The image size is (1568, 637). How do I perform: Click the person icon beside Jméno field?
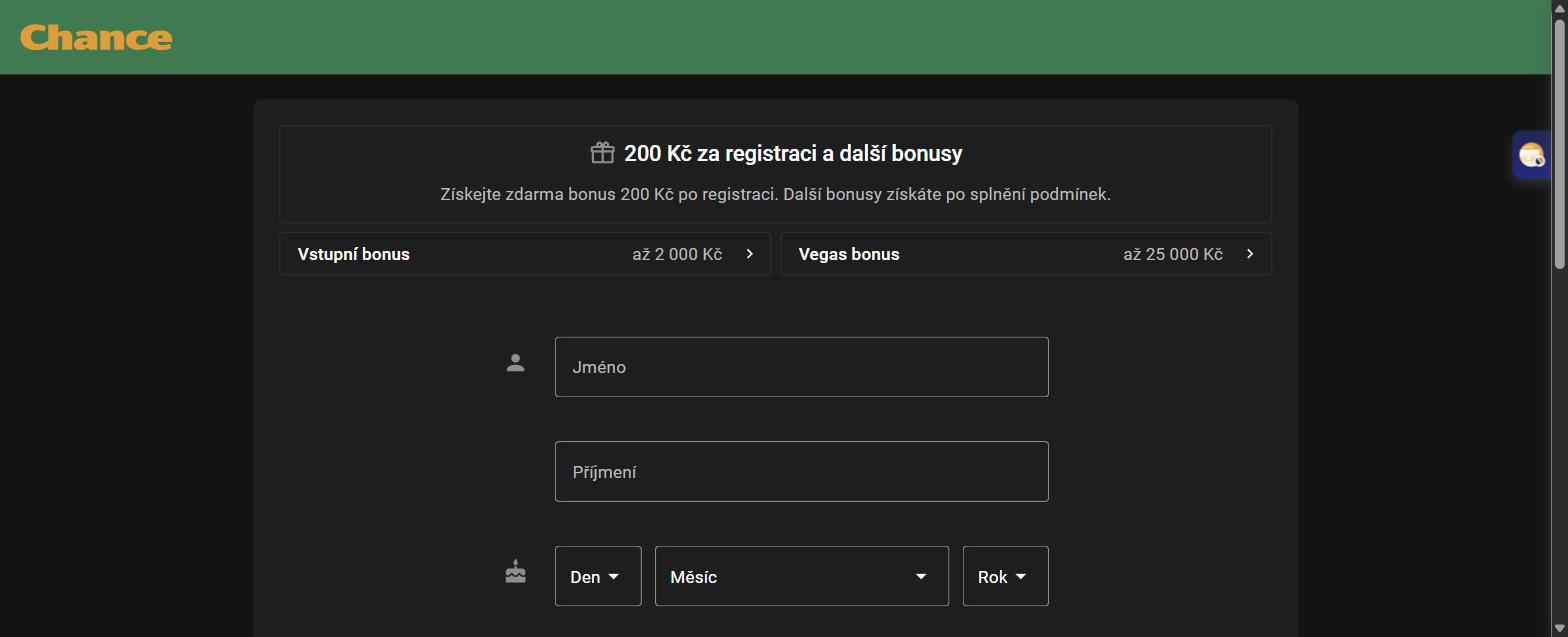point(515,364)
